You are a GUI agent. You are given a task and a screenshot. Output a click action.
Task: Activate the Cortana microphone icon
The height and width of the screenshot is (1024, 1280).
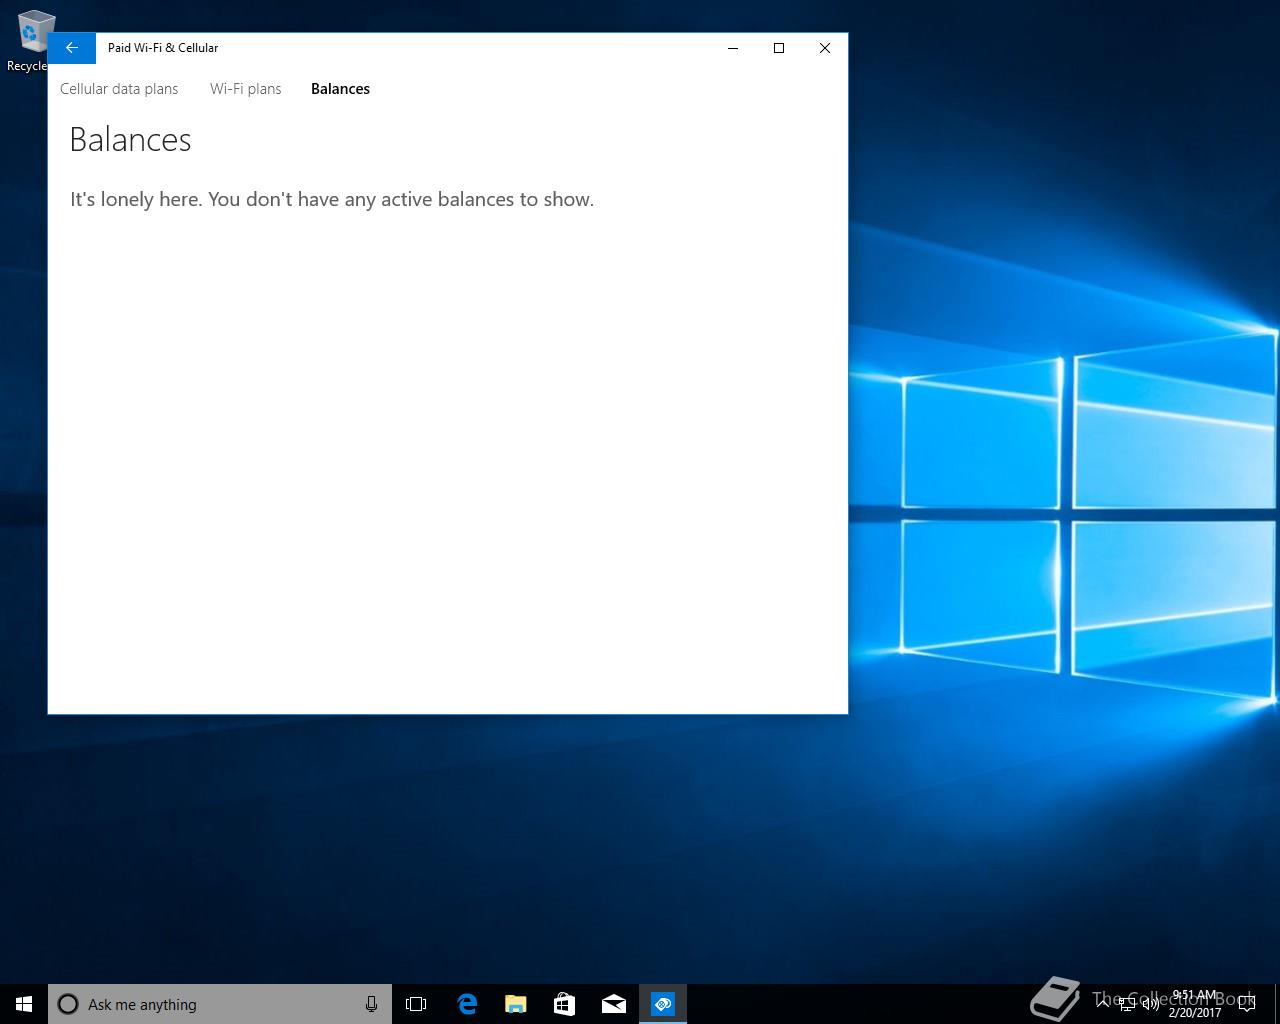click(371, 1004)
